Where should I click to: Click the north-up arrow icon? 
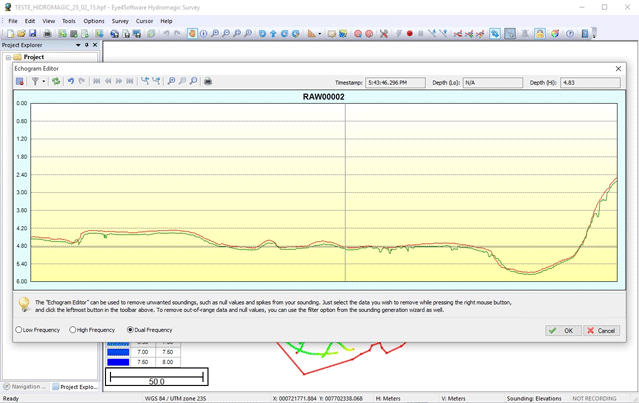[273, 34]
